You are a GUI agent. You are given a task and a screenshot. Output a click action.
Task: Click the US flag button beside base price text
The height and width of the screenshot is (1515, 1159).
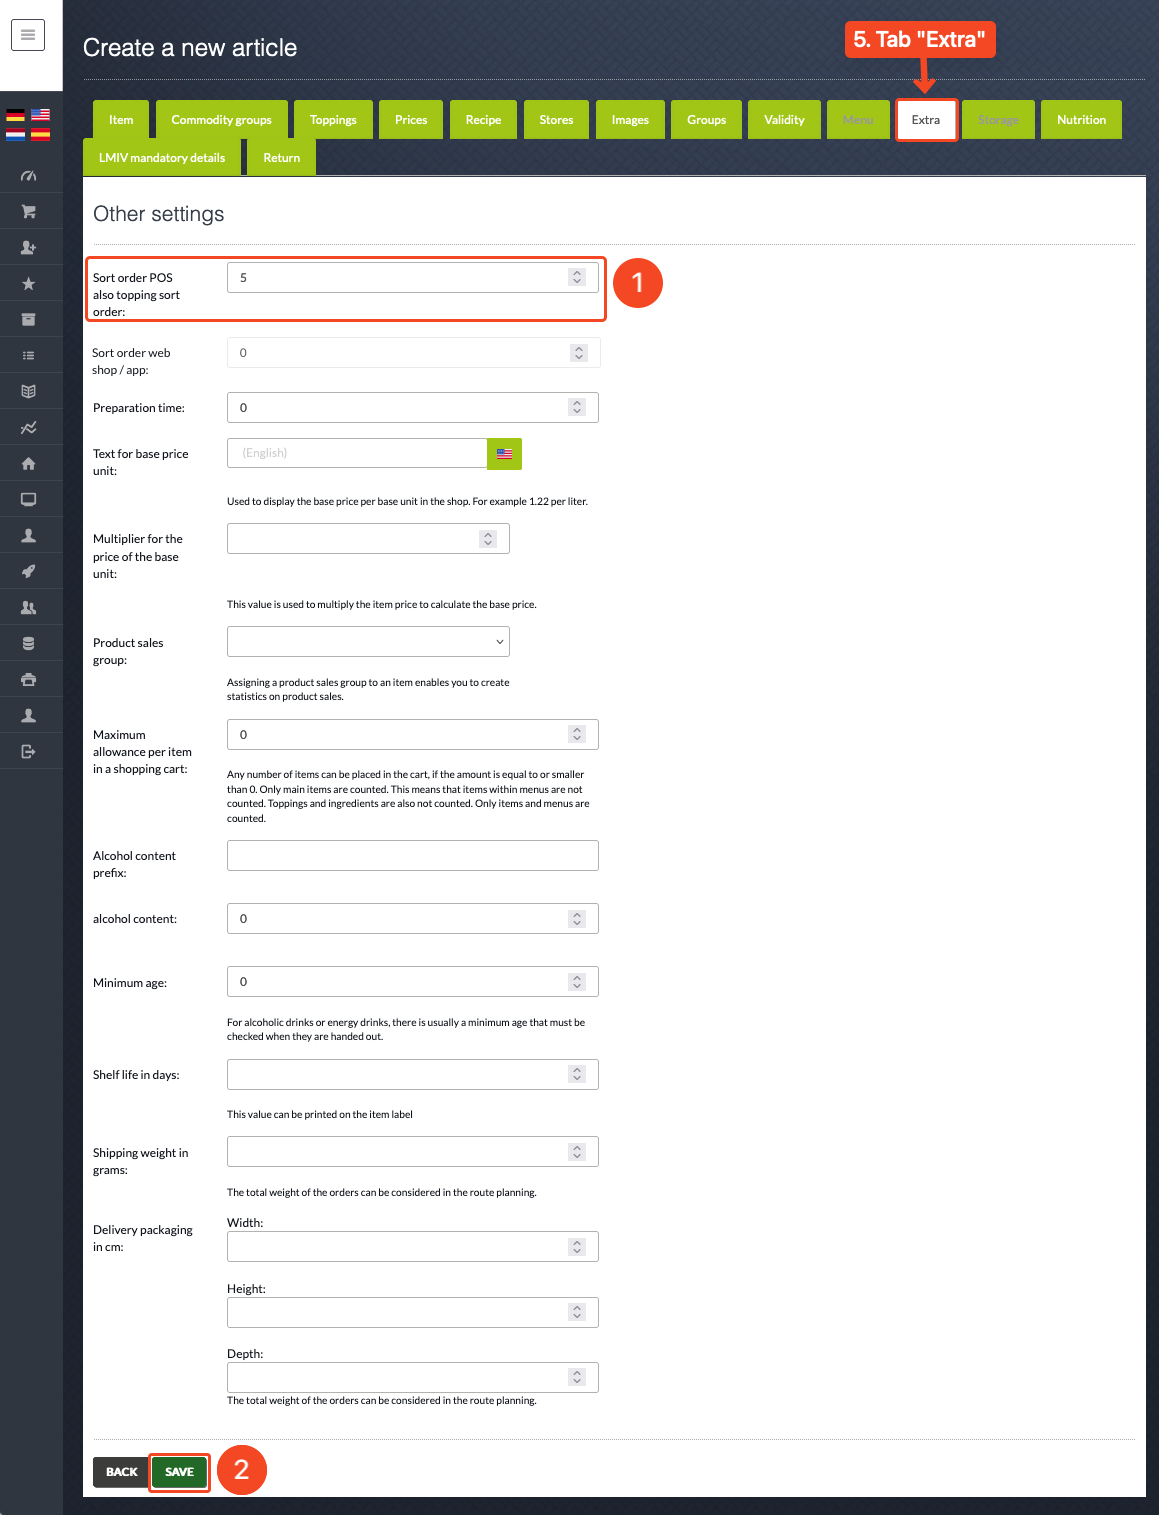(x=504, y=454)
